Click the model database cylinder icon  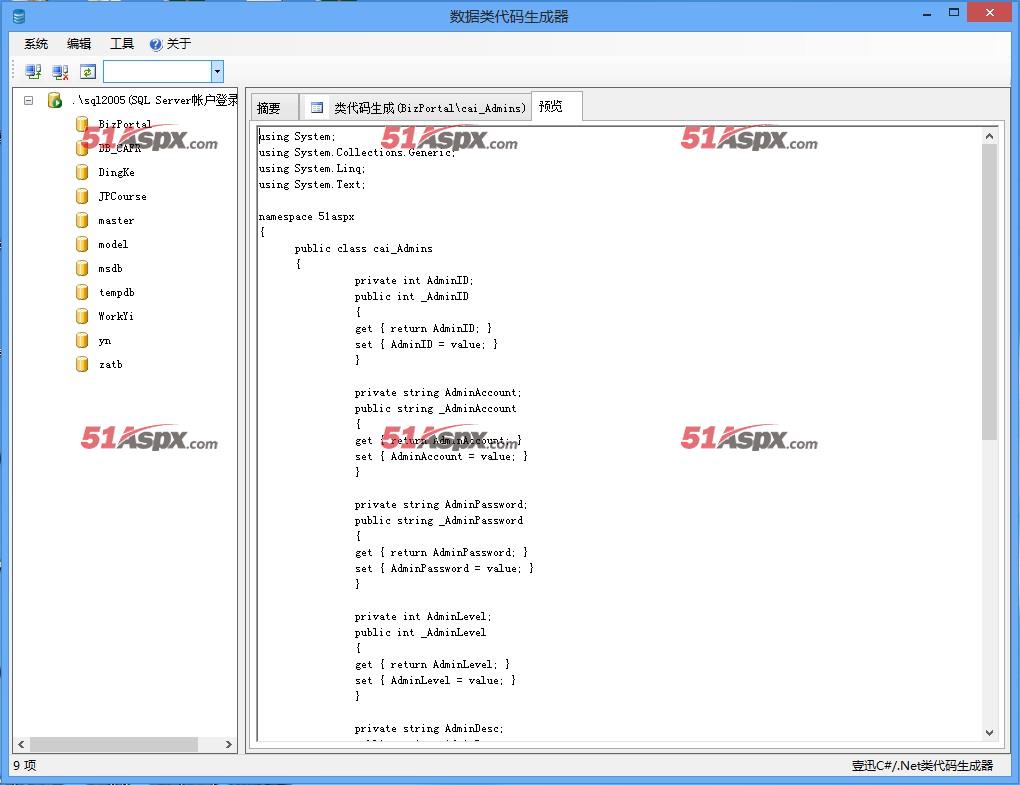click(x=82, y=244)
